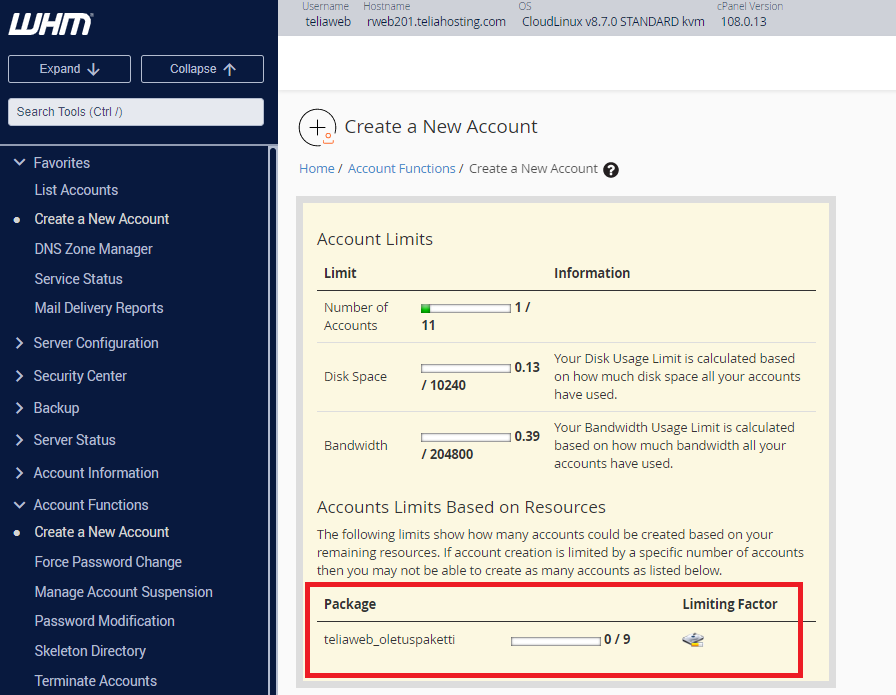The image size is (896, 695).
Task: Click the cPanel version 108.0.13
Action: 743,22
